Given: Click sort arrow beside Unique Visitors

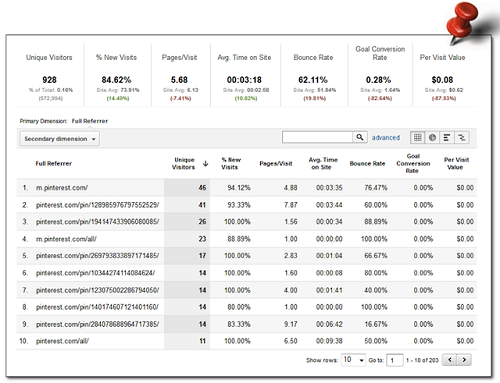Looking at the screenshot, I should [206, 163].
